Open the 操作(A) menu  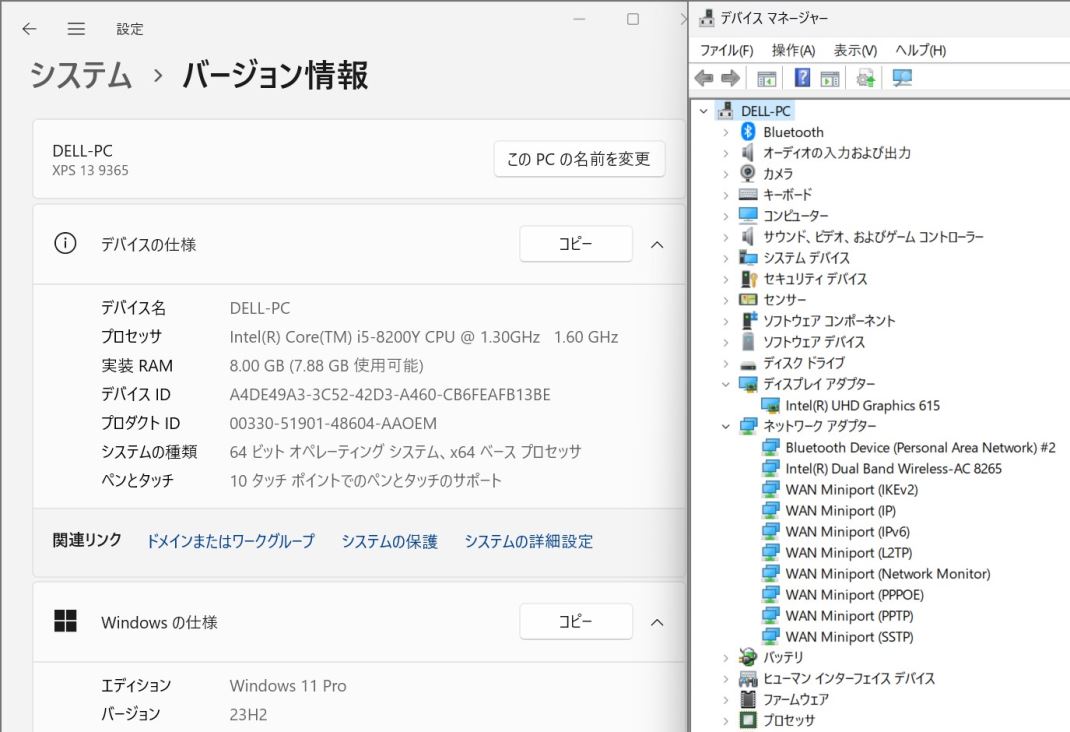[x=793, y=50]
